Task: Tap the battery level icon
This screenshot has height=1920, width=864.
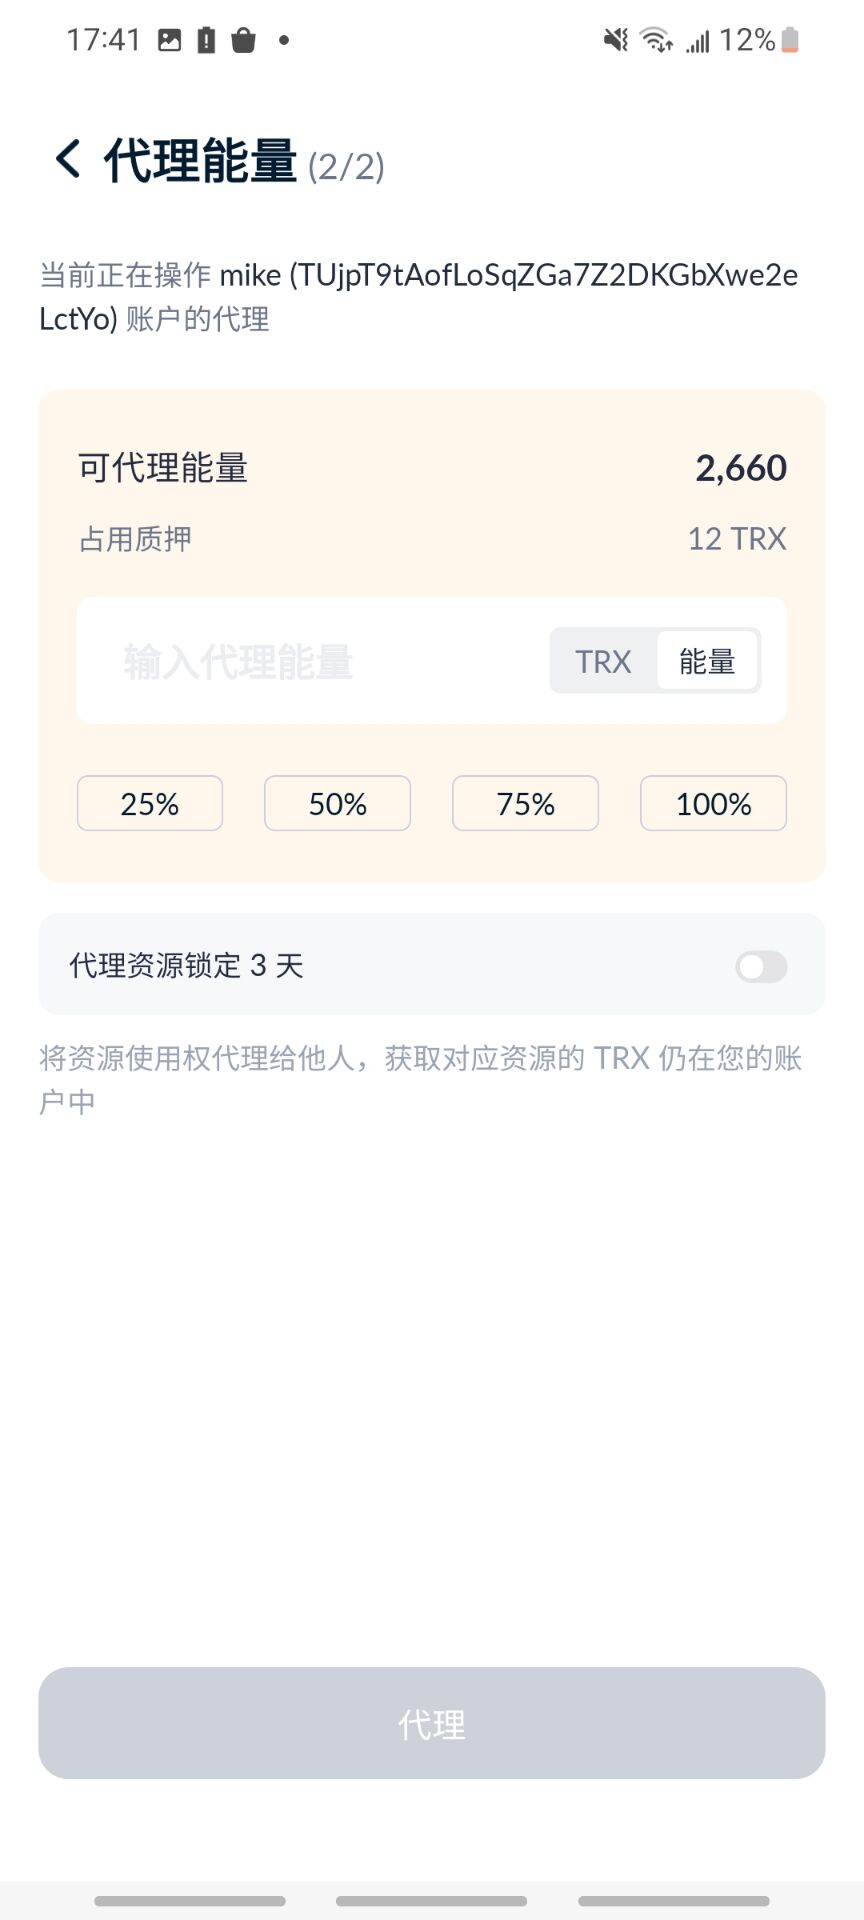Action: pos(790,40)
